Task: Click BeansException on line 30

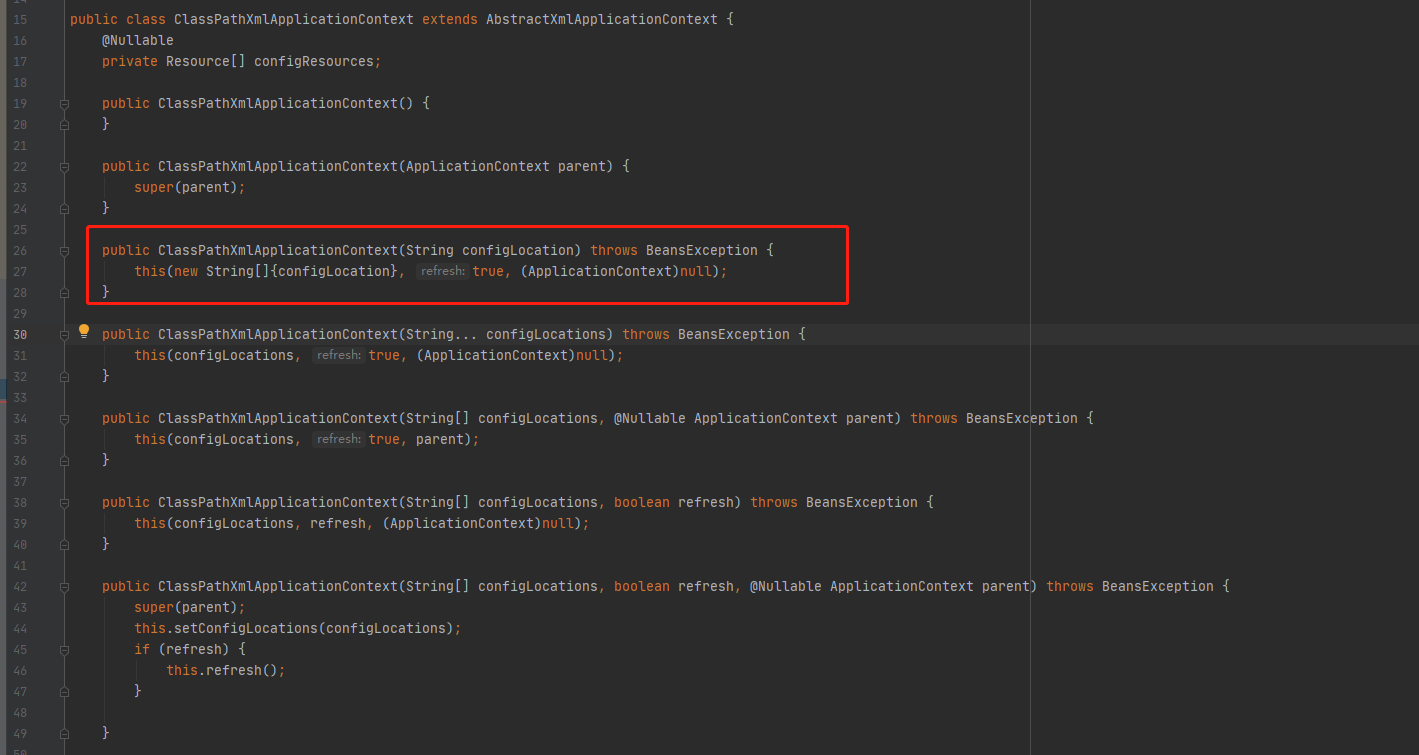Action: tap(734, 334)
